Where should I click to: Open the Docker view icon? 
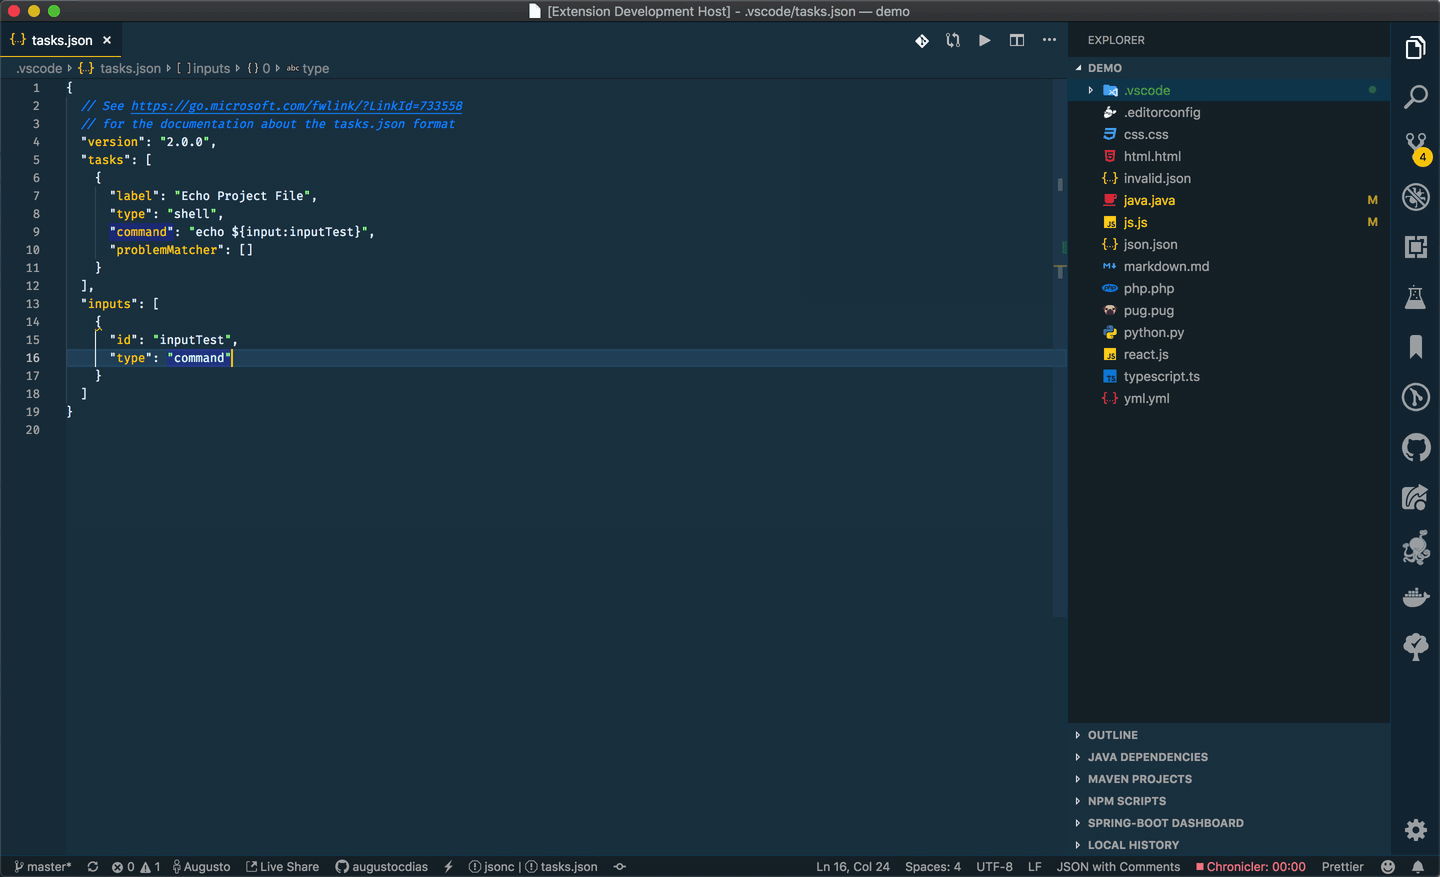pos(1415,597)
